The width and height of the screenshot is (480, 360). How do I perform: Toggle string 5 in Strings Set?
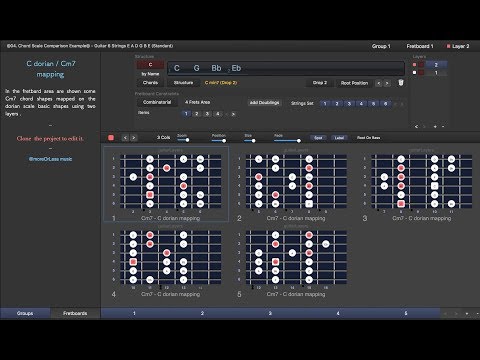click(x=373, y=104)
